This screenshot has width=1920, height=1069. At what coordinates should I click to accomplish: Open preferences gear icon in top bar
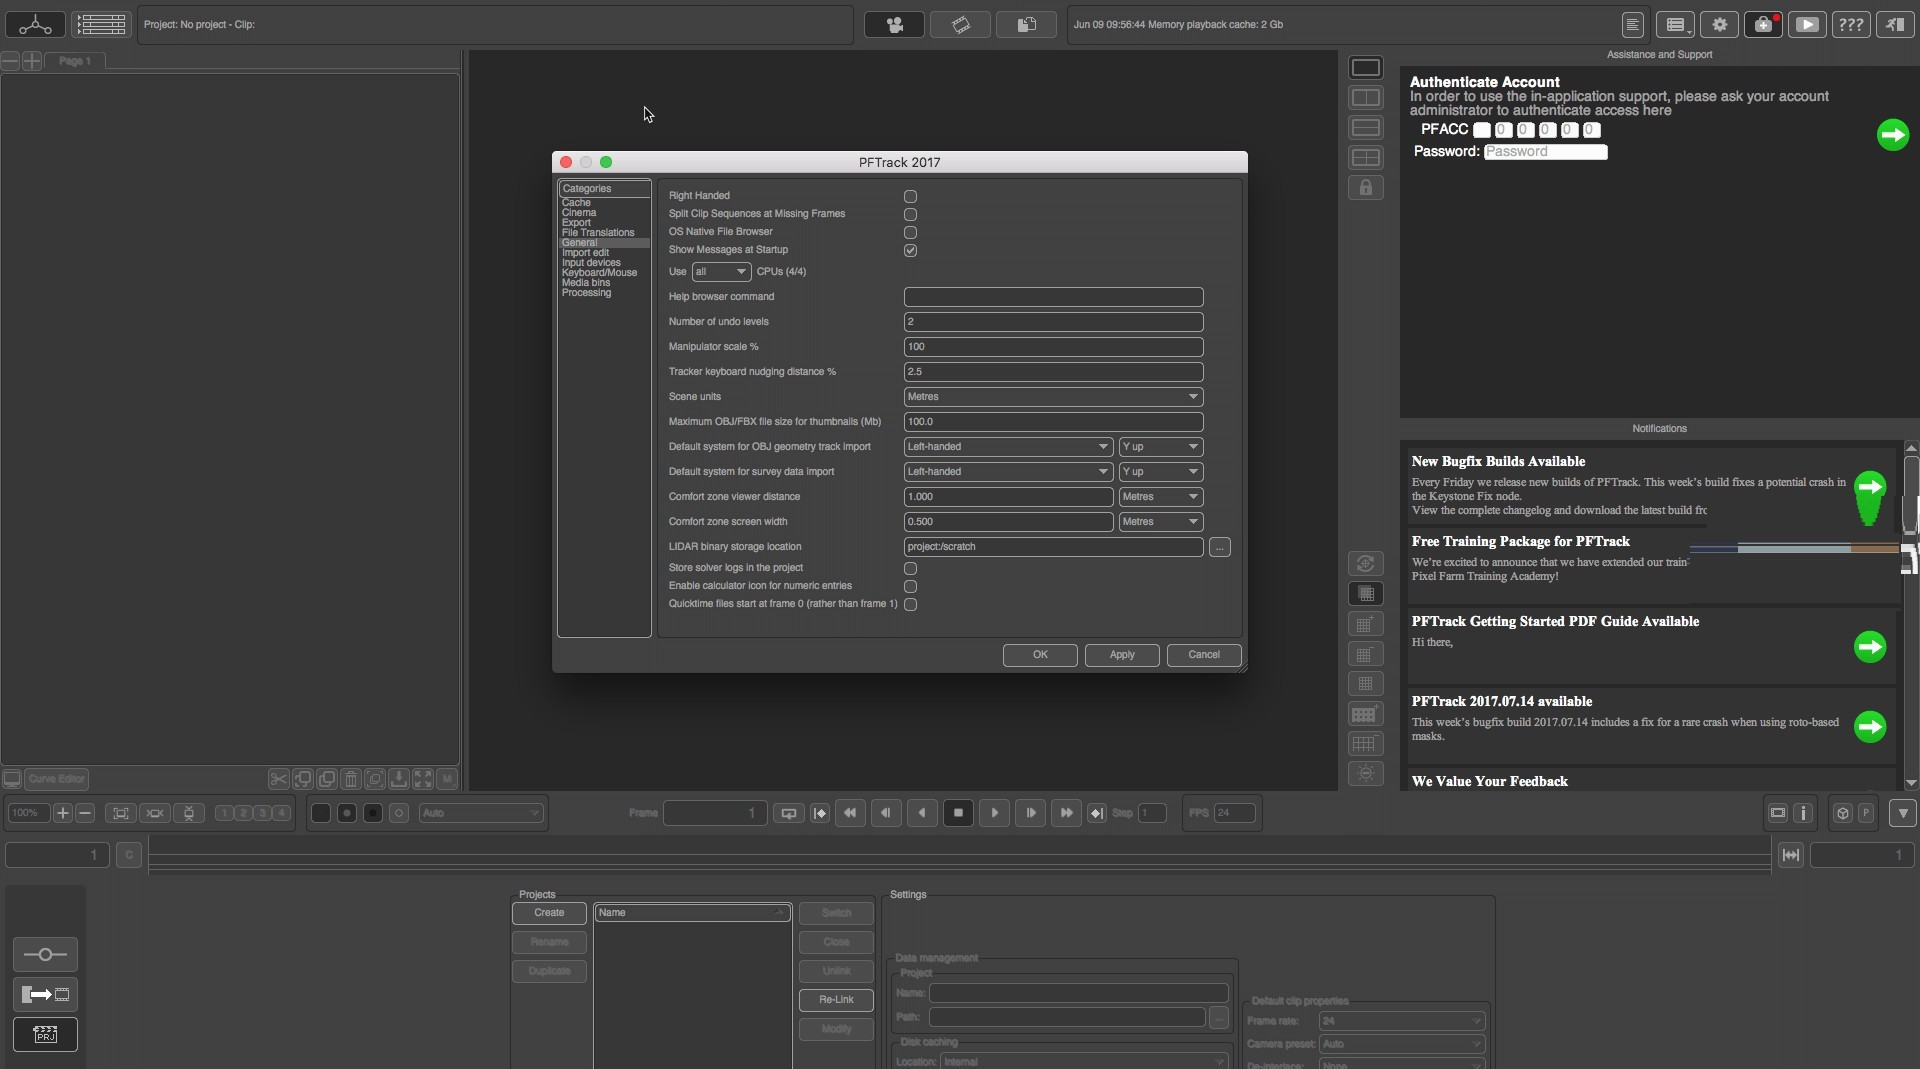coord(1719,25)
